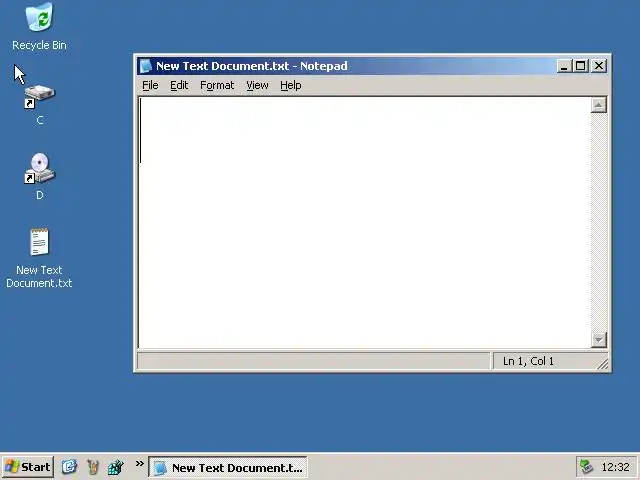Click the third Quick Launch grid icon
This screenshot has width=640, height=480.
pyautogui.click(x=116, y=467)
